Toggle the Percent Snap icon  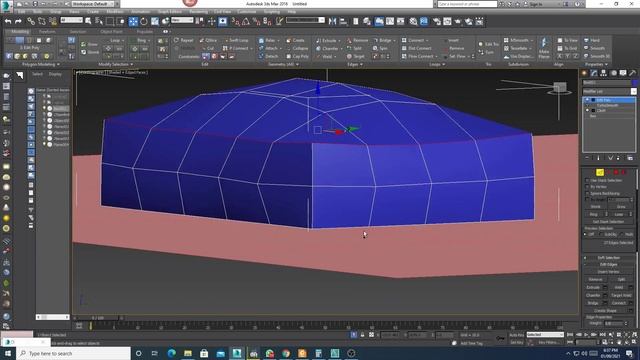click(x=256, y=21)
